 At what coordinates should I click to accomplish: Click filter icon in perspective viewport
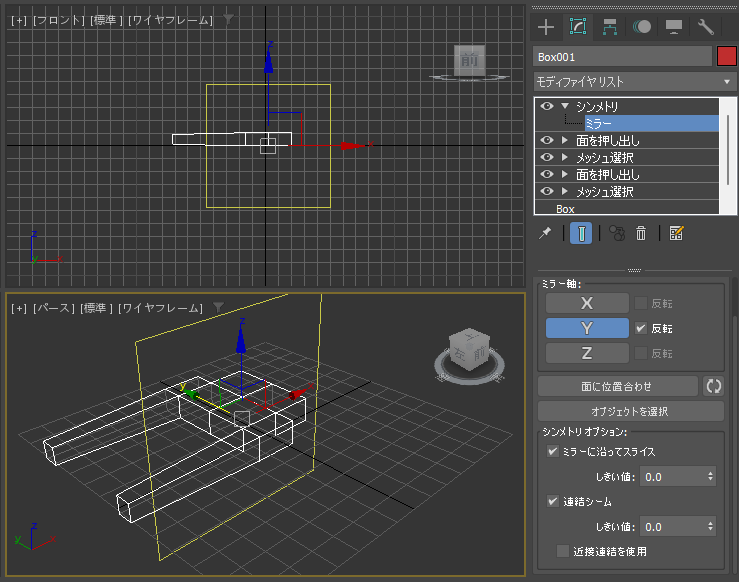pyautogui.click(x=218, y=308)
